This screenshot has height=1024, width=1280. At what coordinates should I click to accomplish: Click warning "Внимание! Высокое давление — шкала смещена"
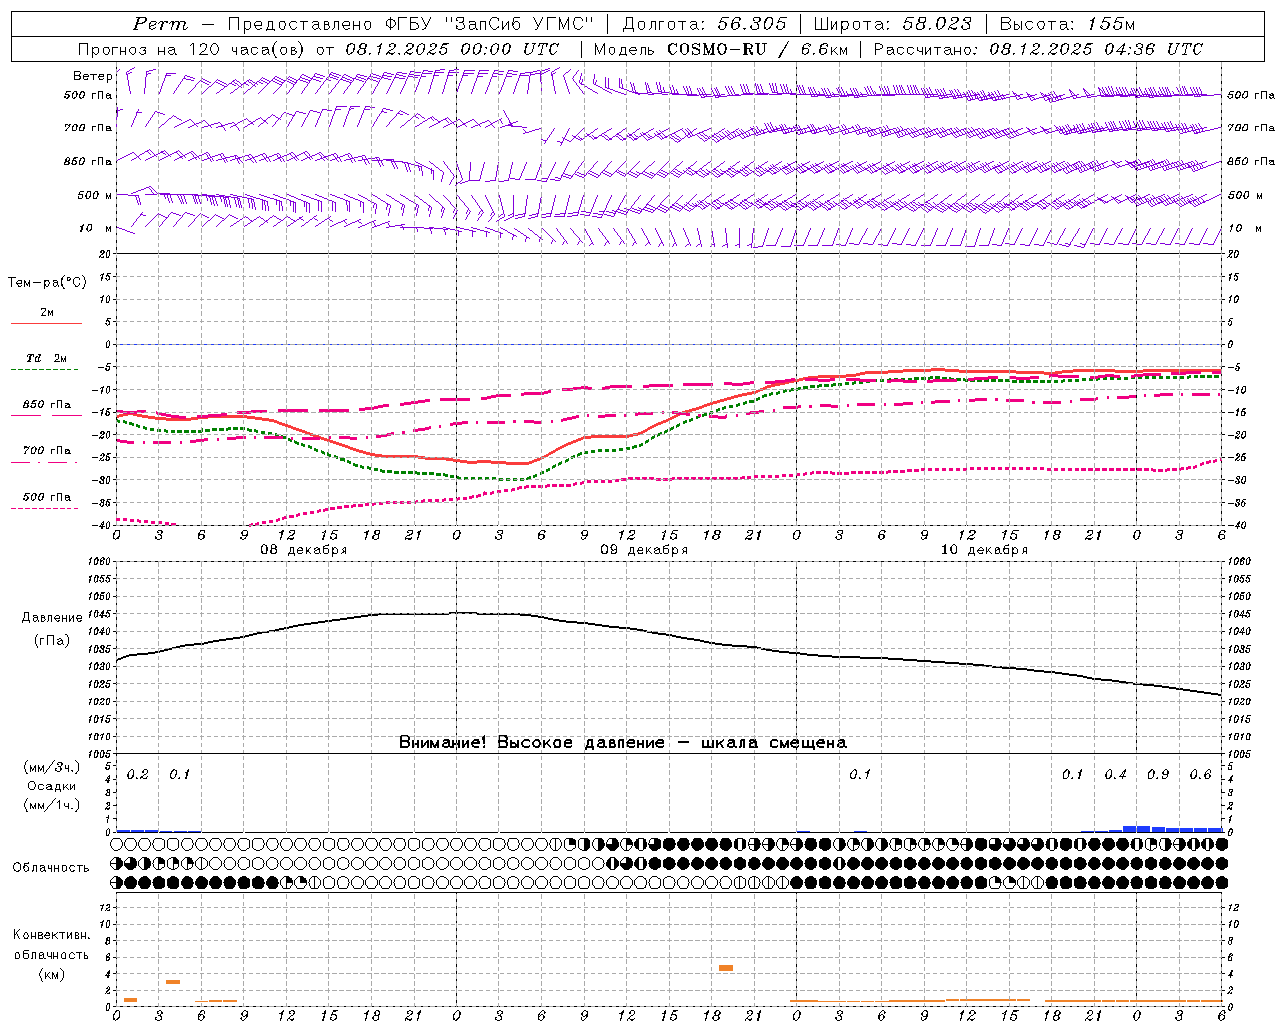(x=622, y=743)
